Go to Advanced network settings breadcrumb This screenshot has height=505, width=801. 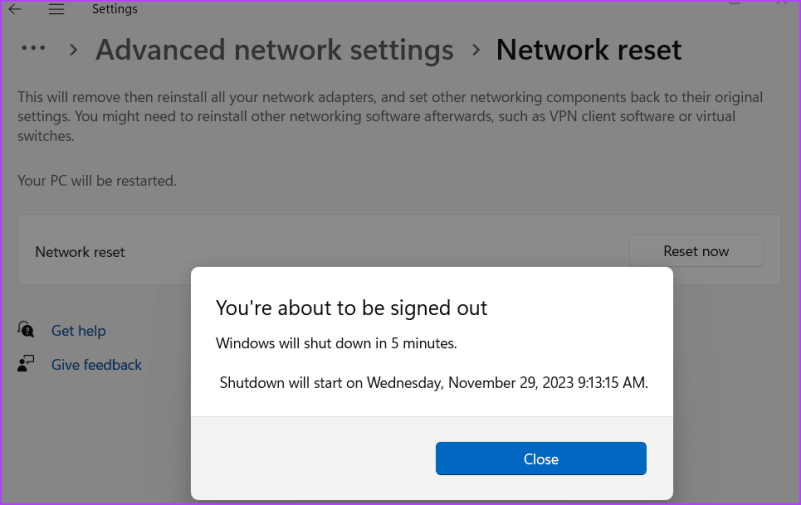274,50
